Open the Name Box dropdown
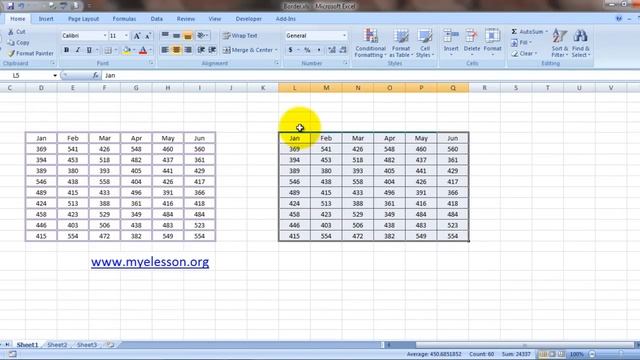This screenshot has height=360, width=640. 55,76
